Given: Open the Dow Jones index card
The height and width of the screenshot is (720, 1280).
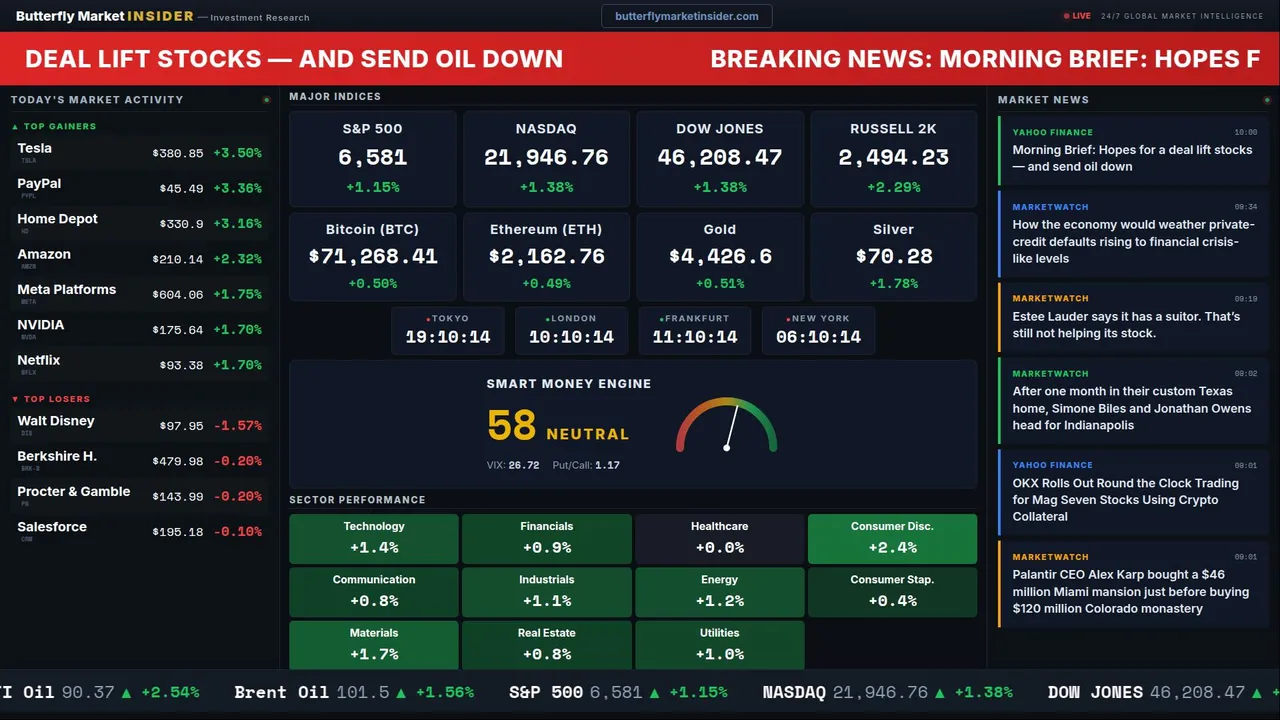Looking at the screenshot, I should (720, 158).
